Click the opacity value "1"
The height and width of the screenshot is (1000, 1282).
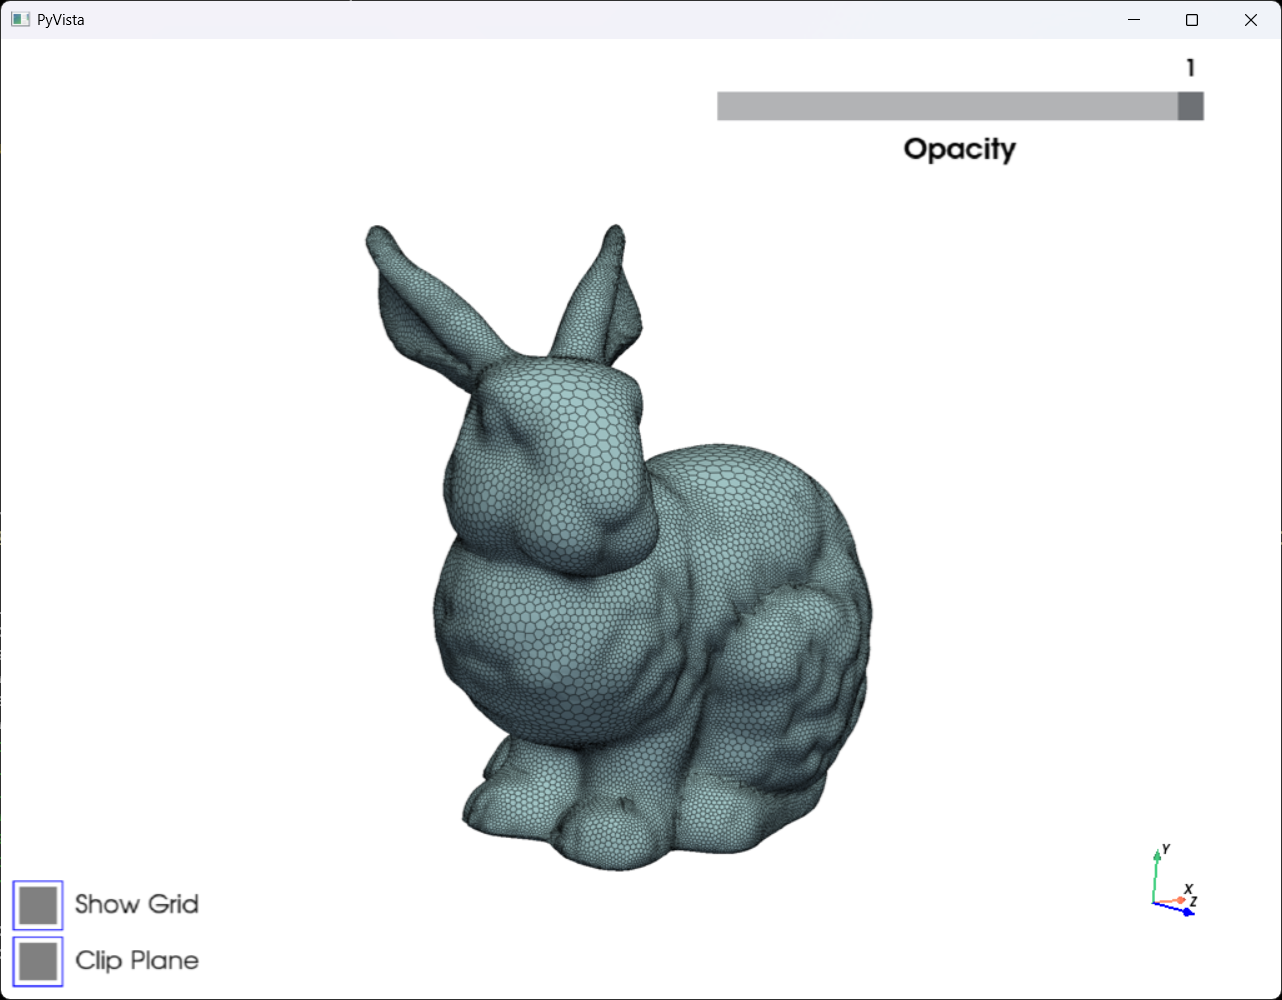pyautogui.click(x=1190, y=68)
